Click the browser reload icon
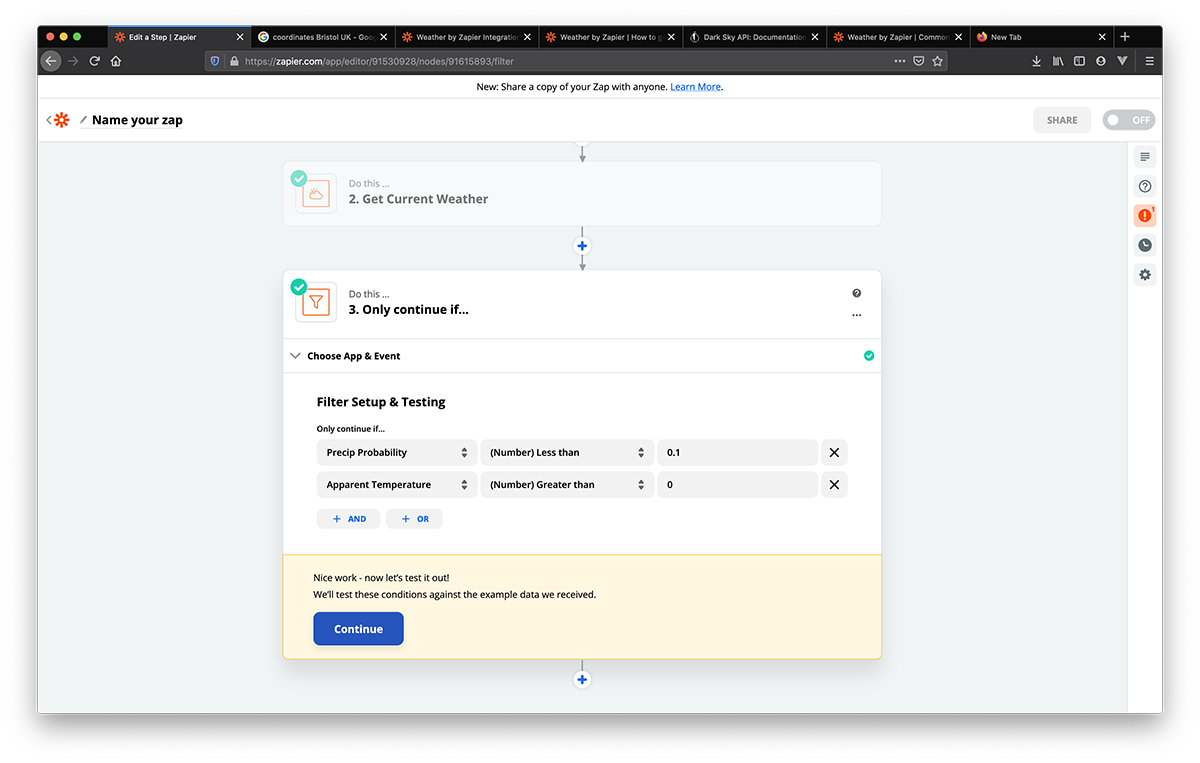1200x763 pixels. tap(95, 61)
